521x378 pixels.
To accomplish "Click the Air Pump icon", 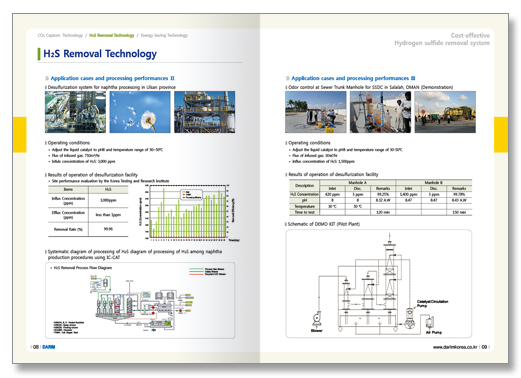I will pos(429,322).
